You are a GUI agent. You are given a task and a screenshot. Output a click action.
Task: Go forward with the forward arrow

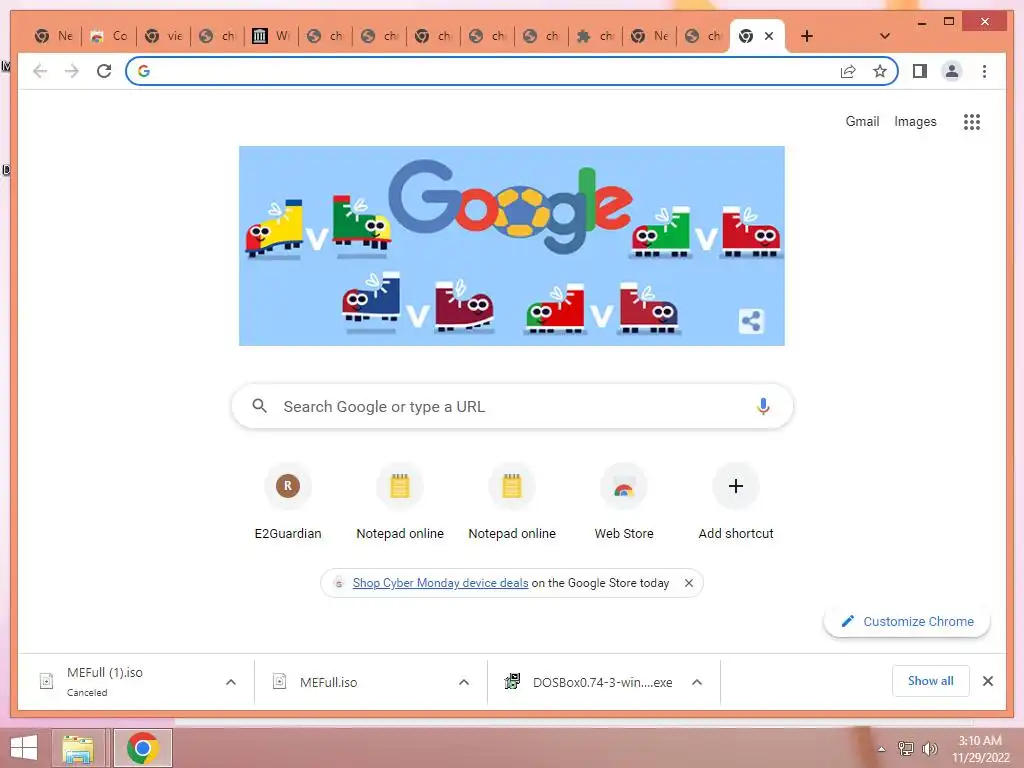click(x=72, y=71)
